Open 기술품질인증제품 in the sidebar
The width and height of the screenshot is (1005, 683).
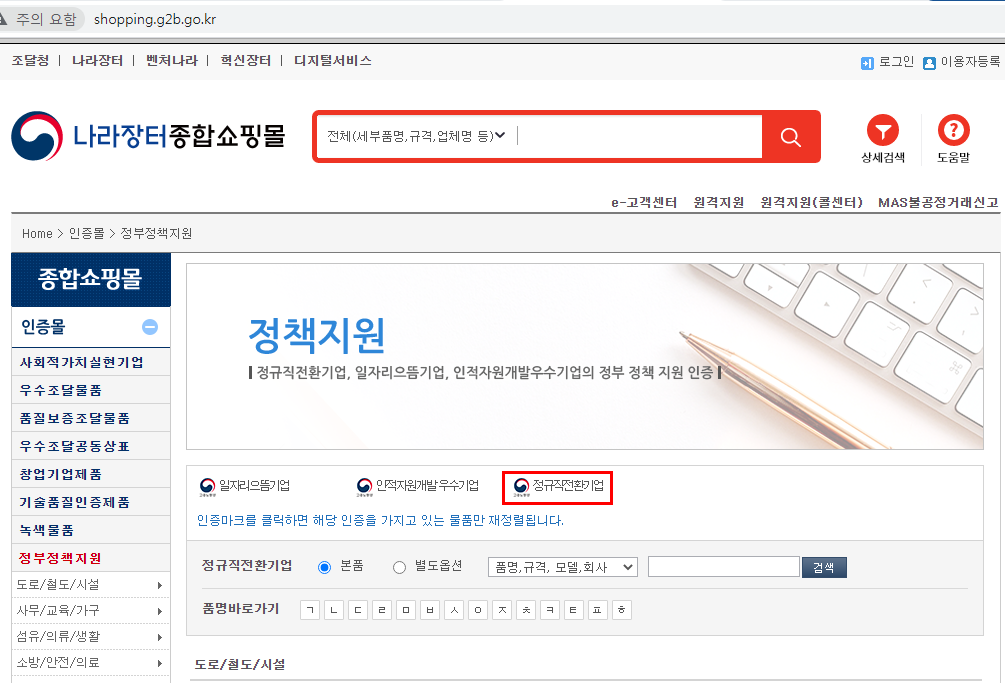tap(90, 502)
